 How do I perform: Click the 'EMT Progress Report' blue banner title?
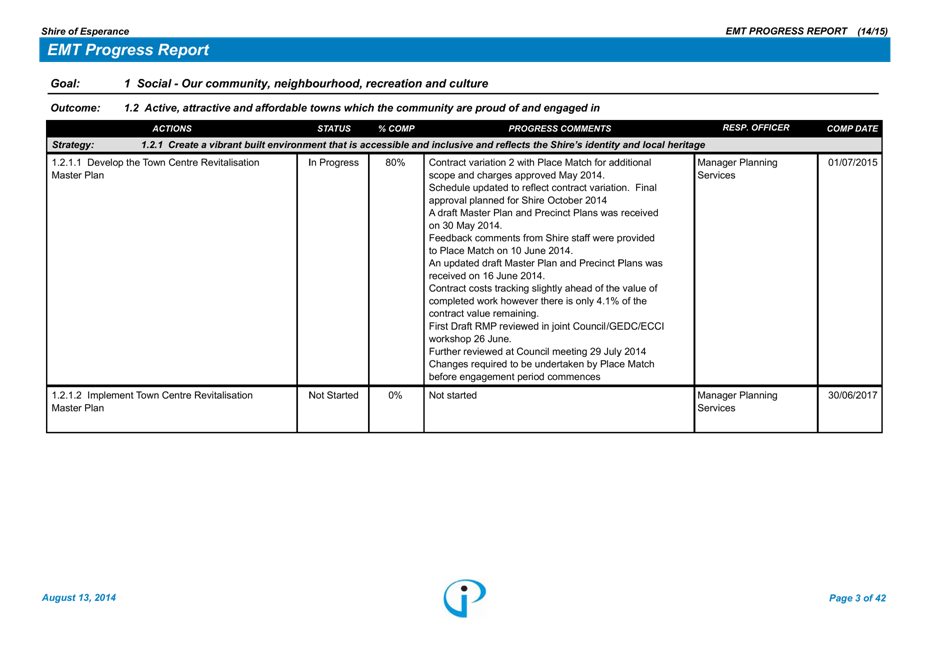[x=128, y=50]
